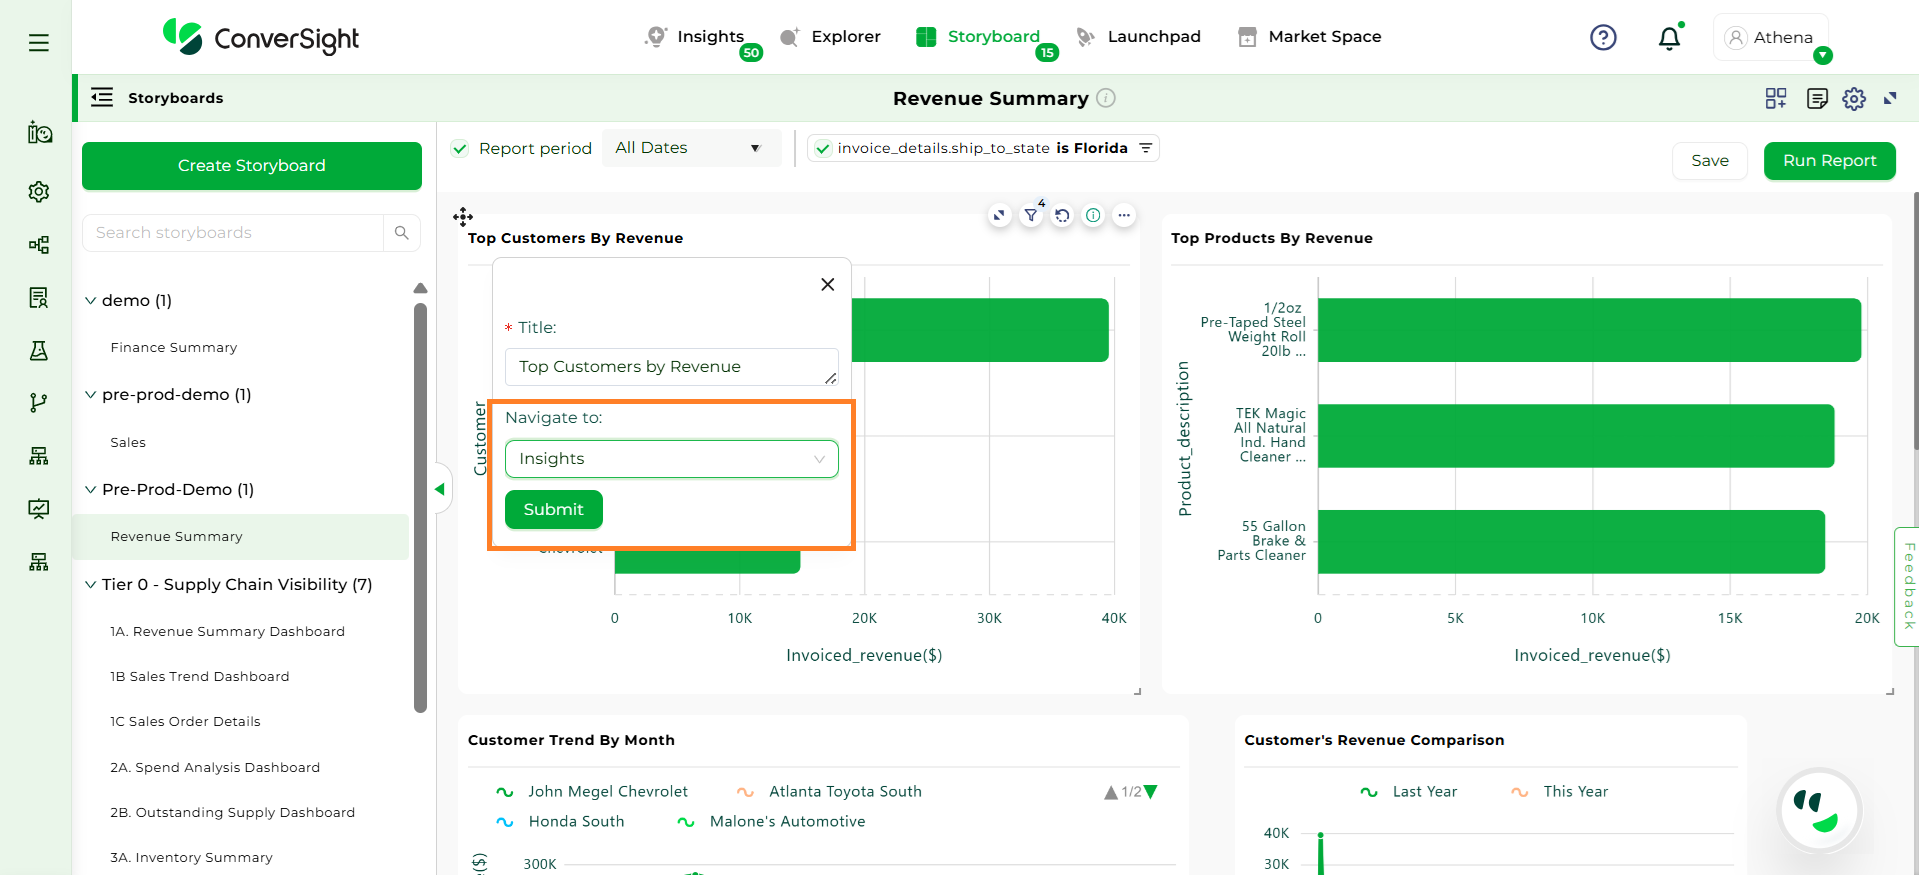Uncheck the ship_to_state Florida filter checkbox
The image size is (1919, 875).
(x=823, y=149)
